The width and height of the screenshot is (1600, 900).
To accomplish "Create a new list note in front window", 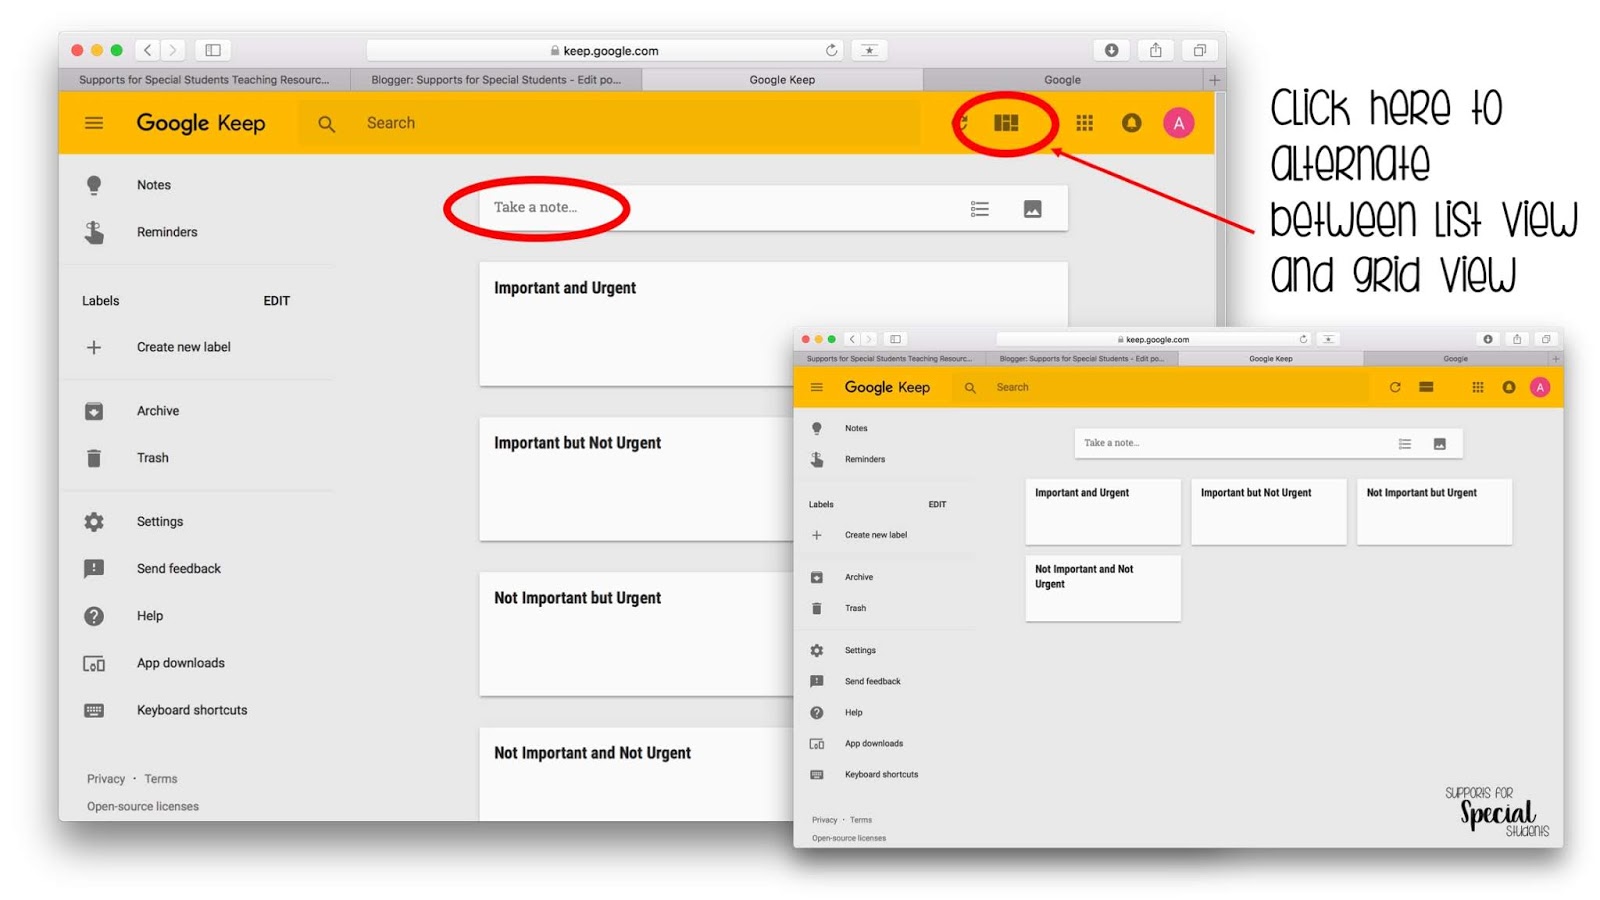I will click(x=1405, y=444).
